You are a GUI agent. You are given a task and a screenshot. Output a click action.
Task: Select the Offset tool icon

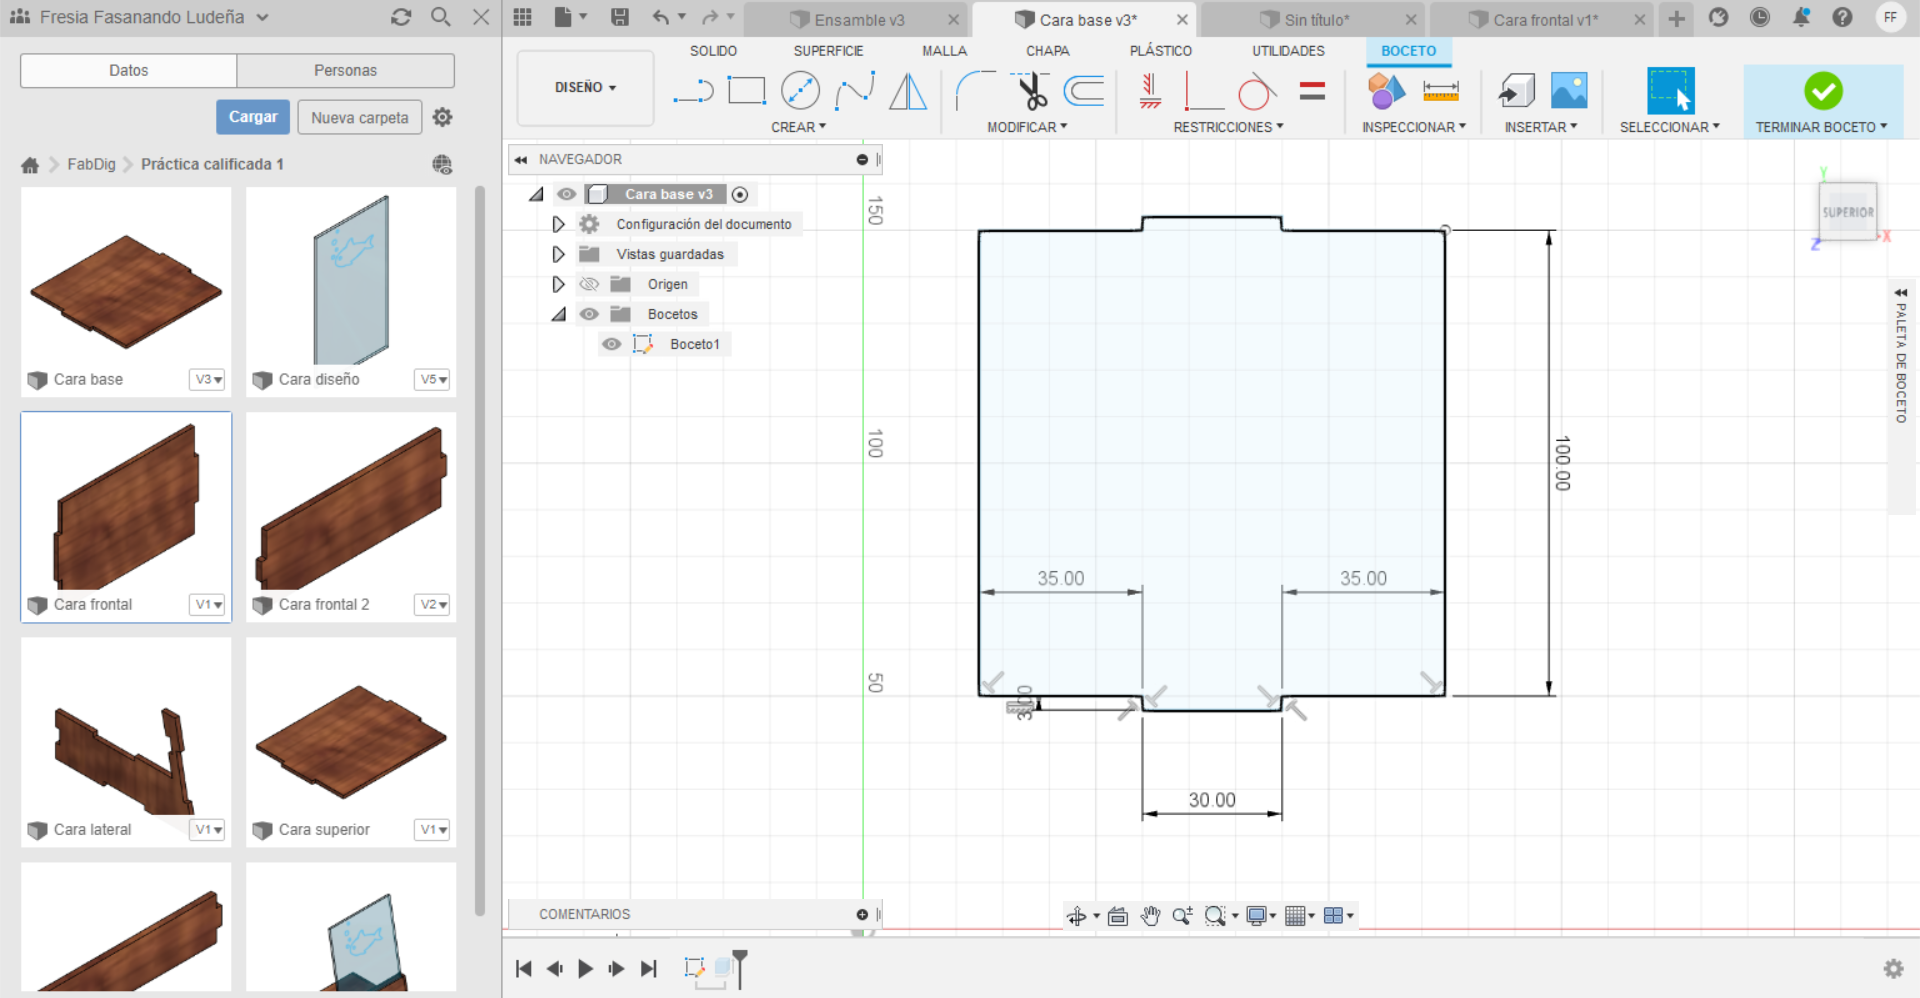coord(1084,91)
